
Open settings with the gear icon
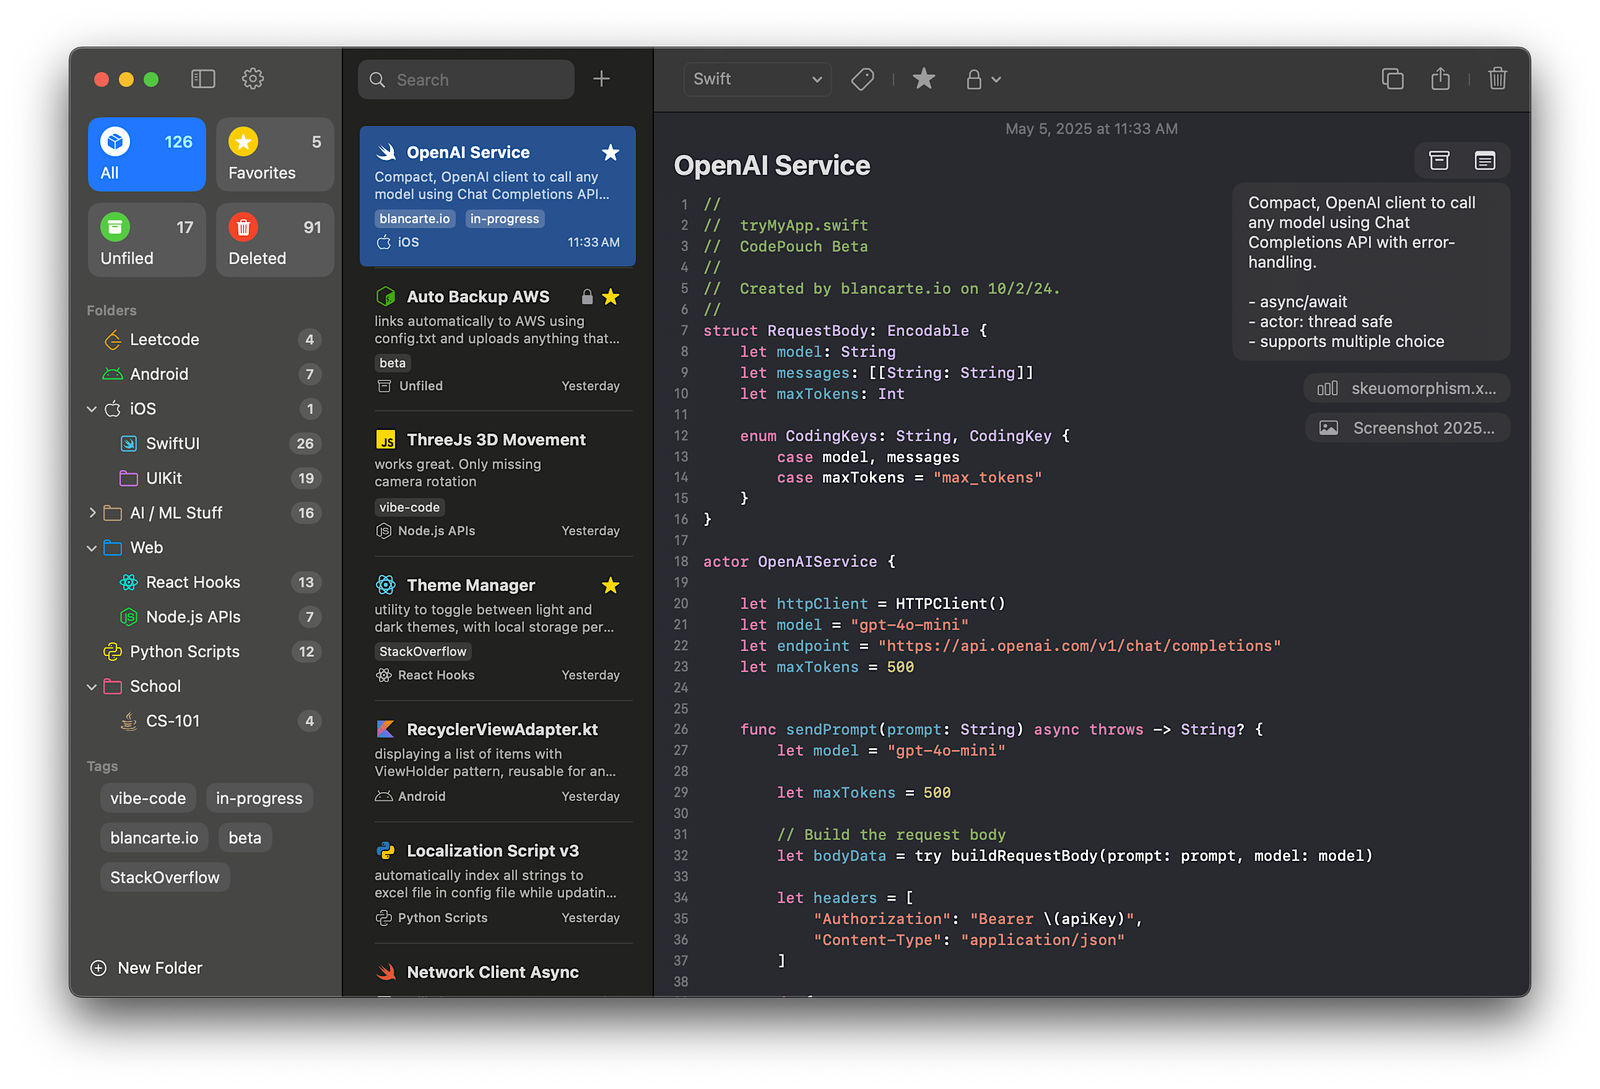(253, 79)
